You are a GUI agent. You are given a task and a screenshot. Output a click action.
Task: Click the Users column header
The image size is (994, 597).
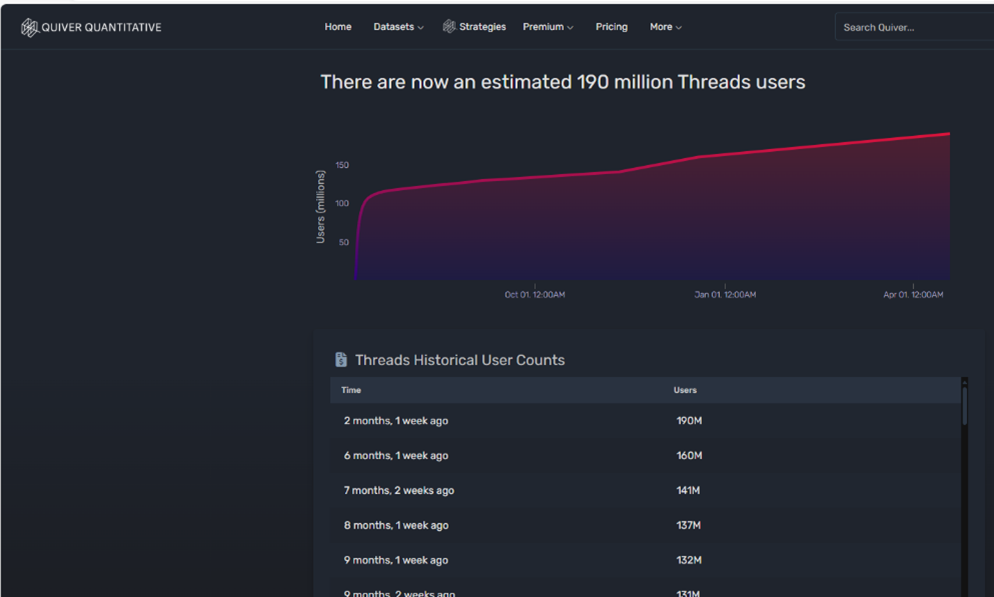coord(685,390)
